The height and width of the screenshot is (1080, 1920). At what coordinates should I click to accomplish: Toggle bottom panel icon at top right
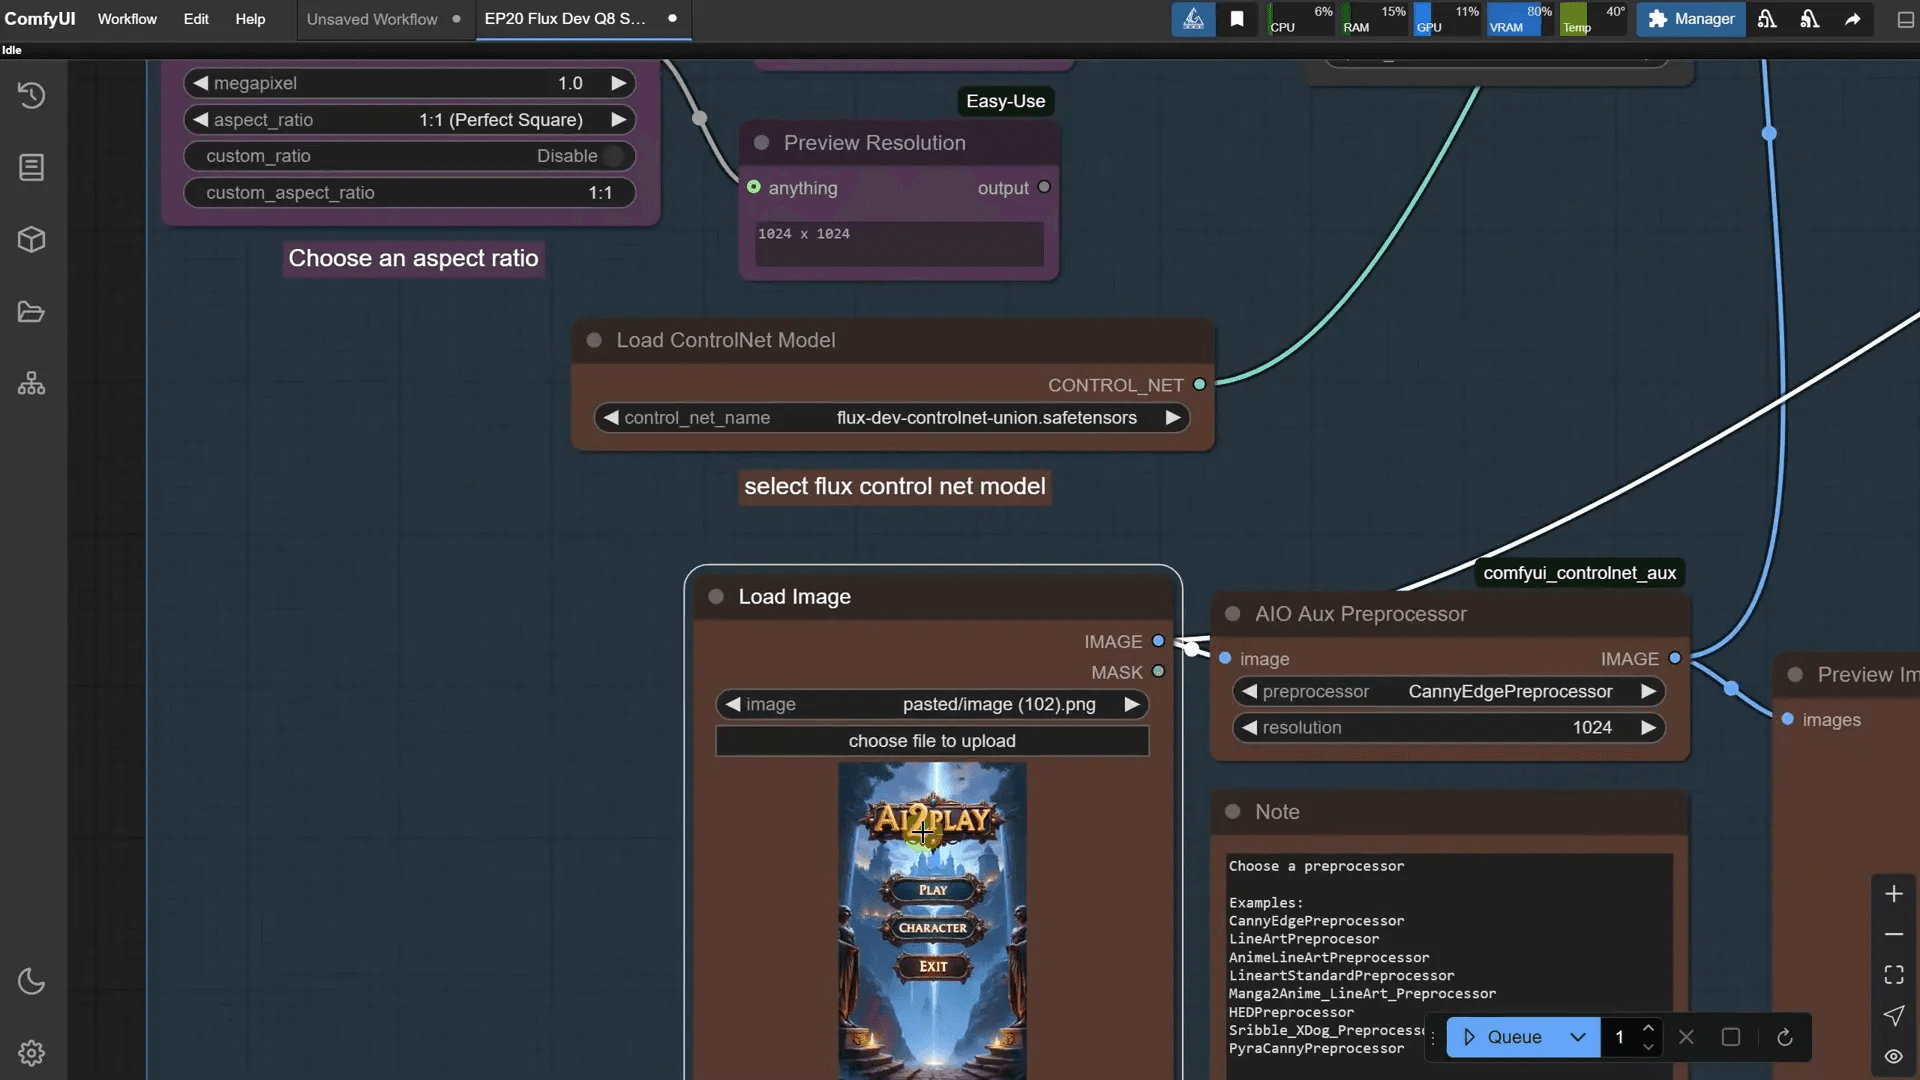[x=1905, y=19]
